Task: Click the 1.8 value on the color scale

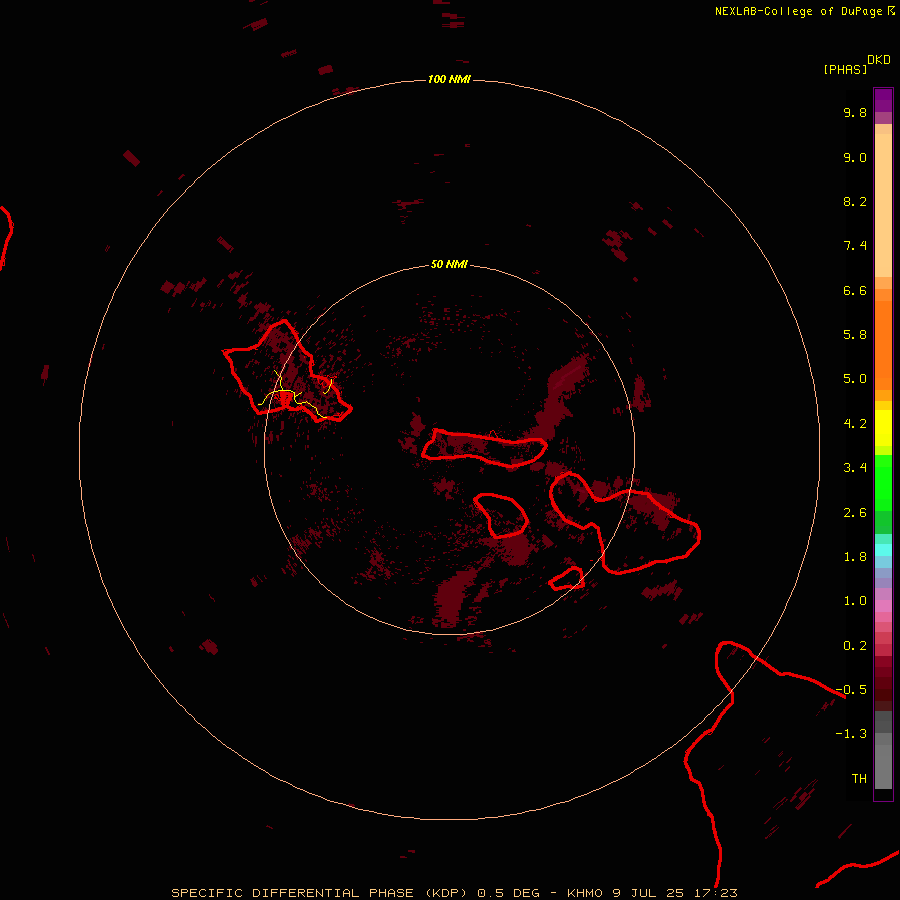Action: [x=855, y=557]
